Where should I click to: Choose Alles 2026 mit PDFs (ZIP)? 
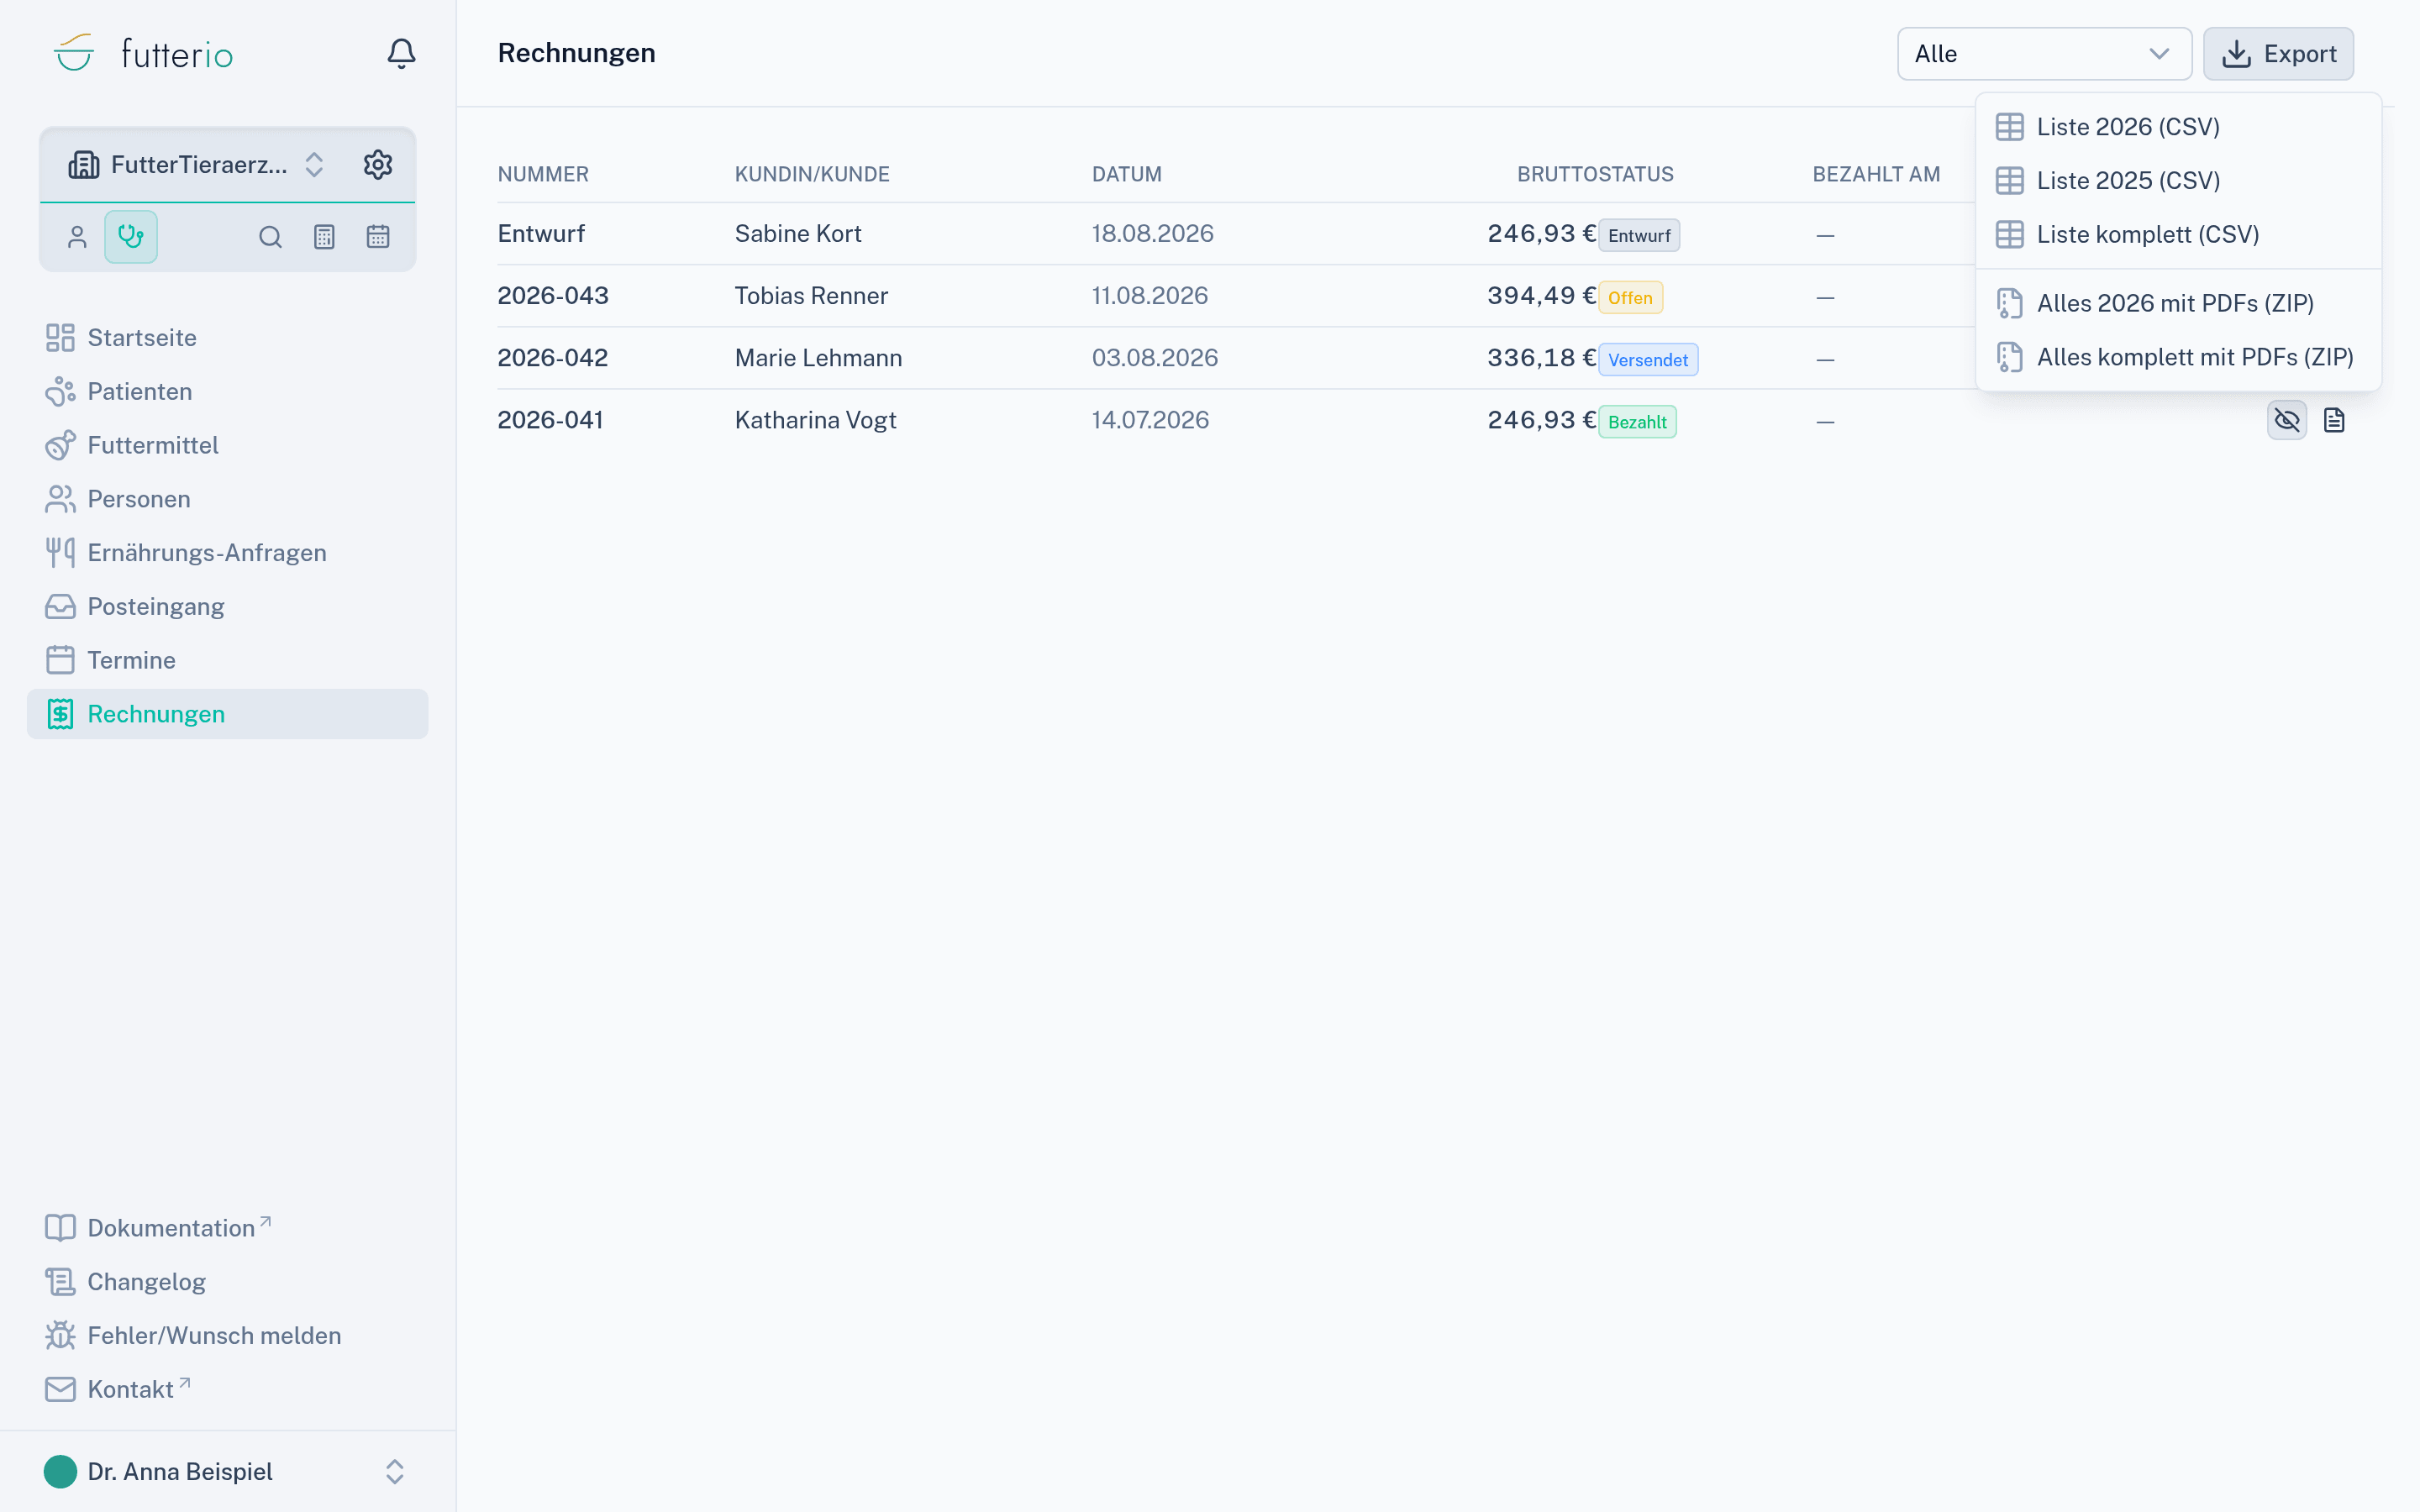coord(2178,303)
